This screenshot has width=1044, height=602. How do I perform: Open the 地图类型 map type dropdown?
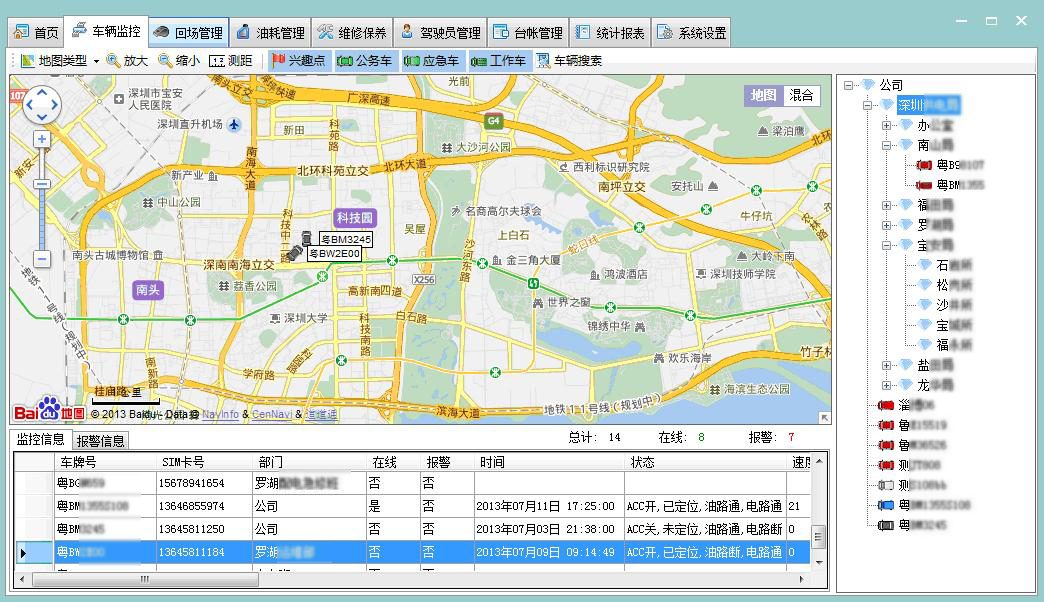pyautogui.click(x=60, y=61)
